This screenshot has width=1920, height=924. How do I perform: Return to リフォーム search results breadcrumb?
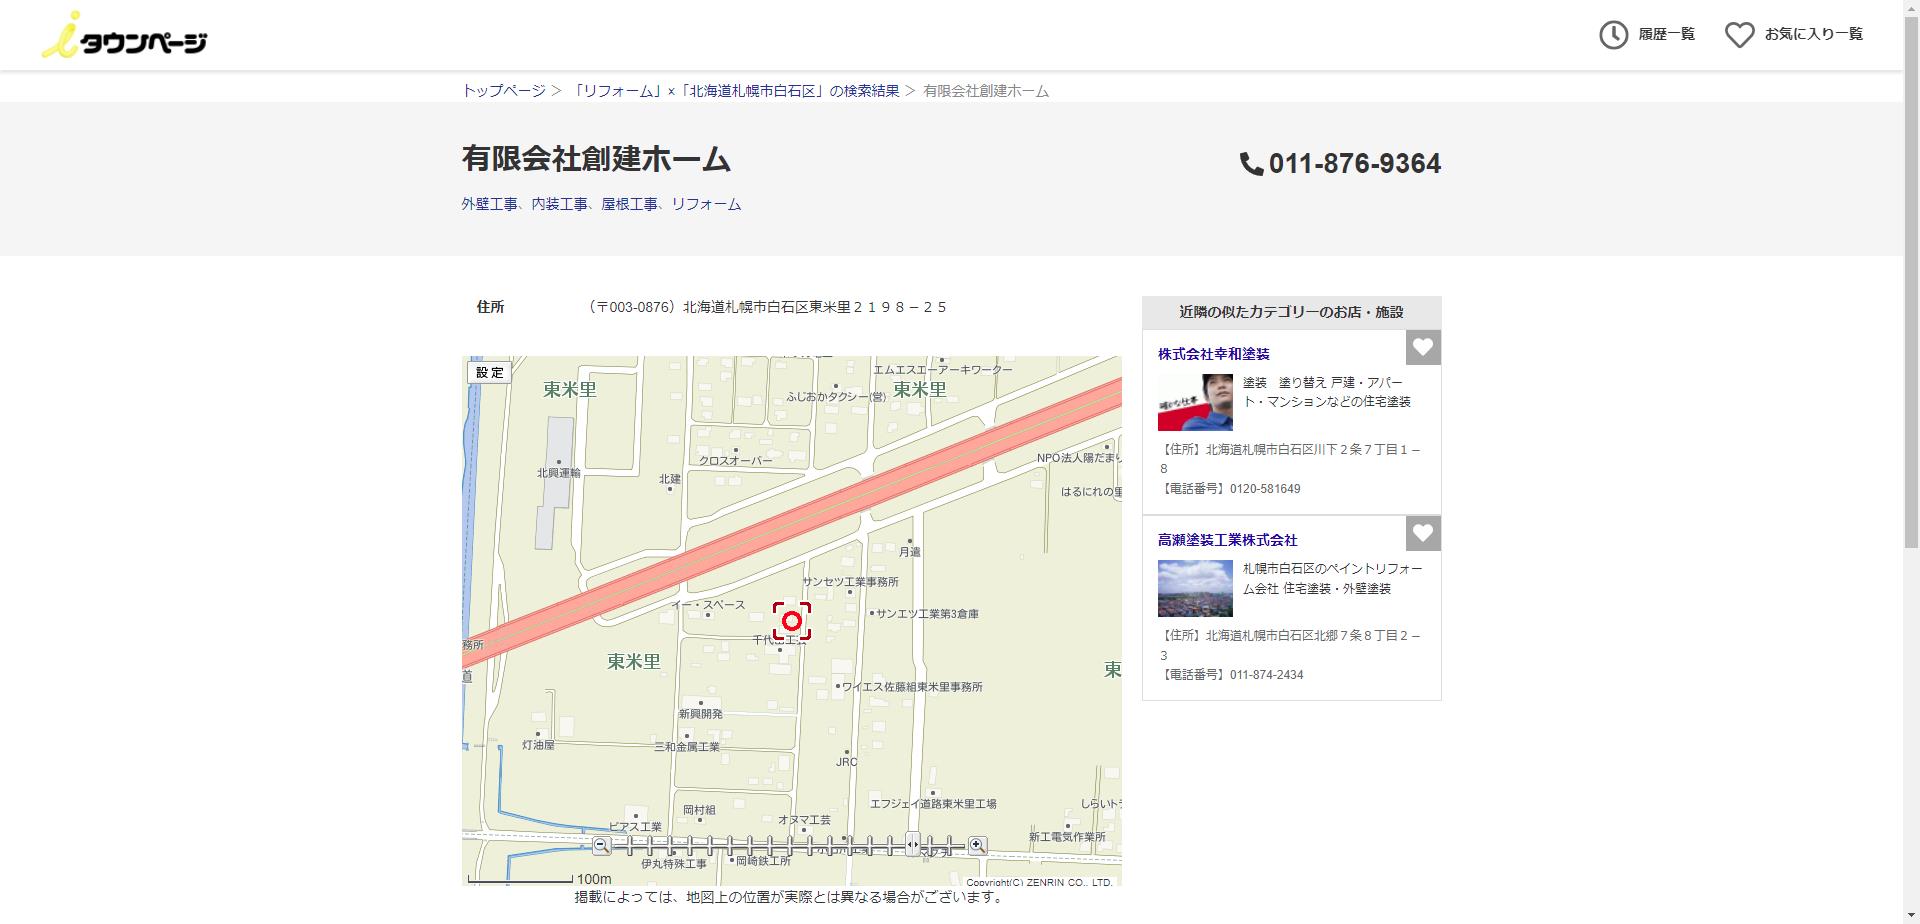736,91
